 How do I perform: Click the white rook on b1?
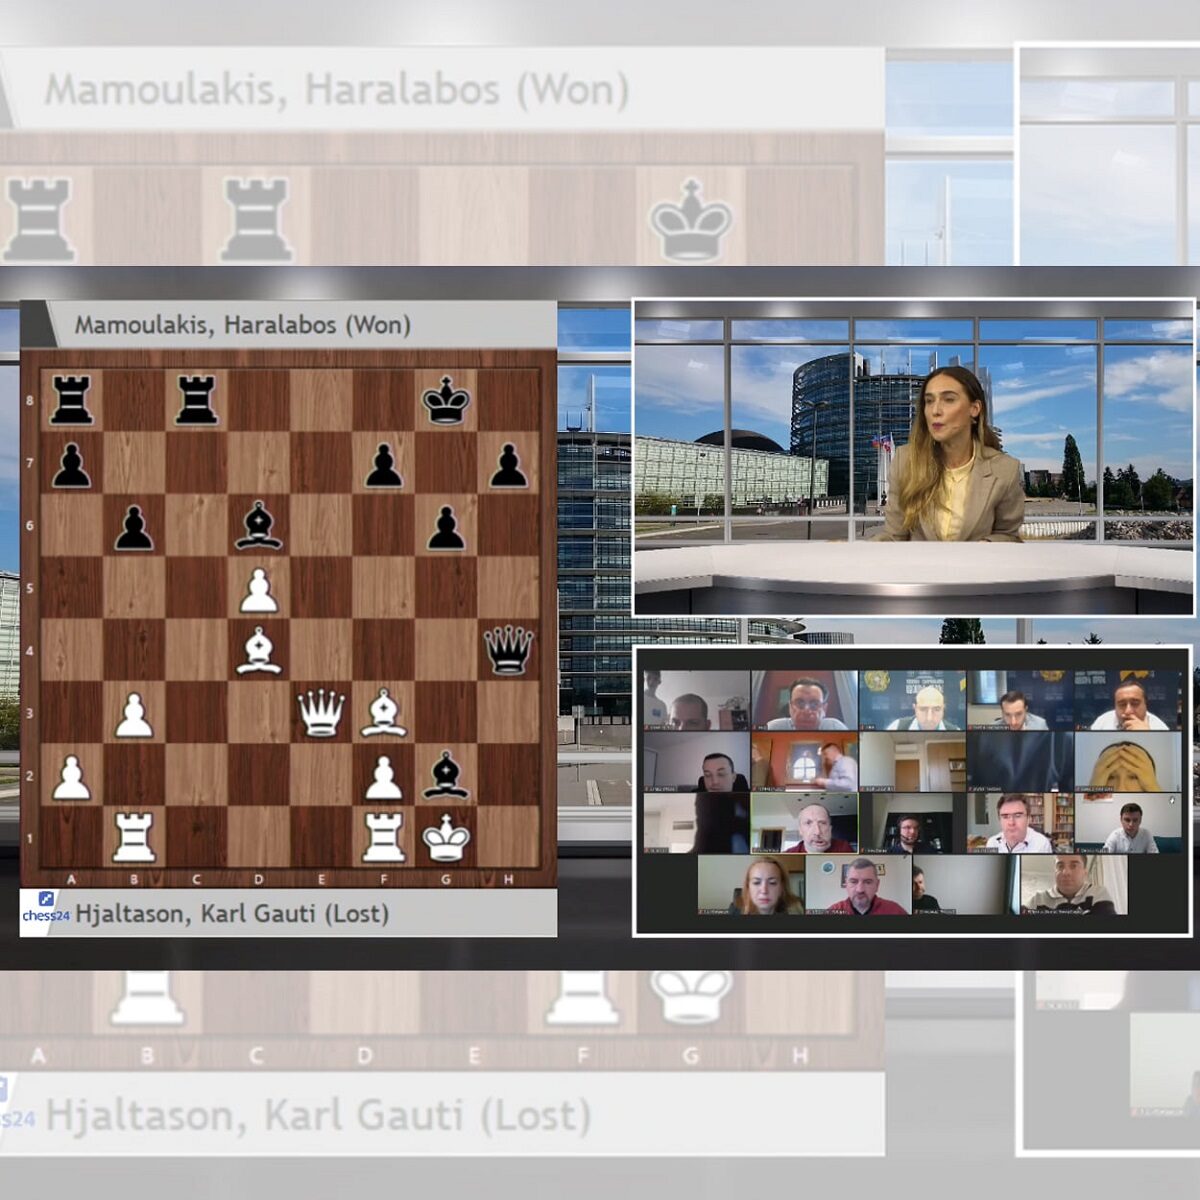pos(134,837)
